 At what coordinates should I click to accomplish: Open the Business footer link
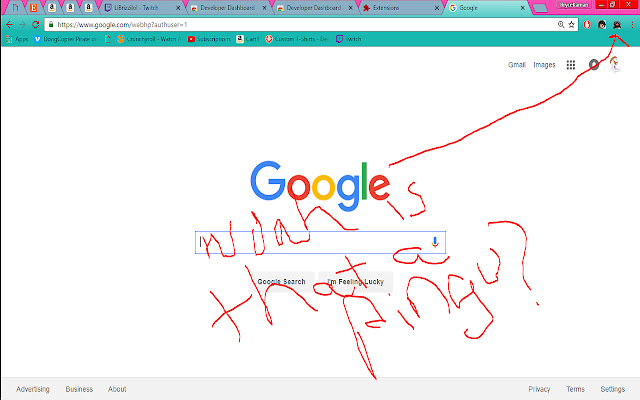point(79,389)
